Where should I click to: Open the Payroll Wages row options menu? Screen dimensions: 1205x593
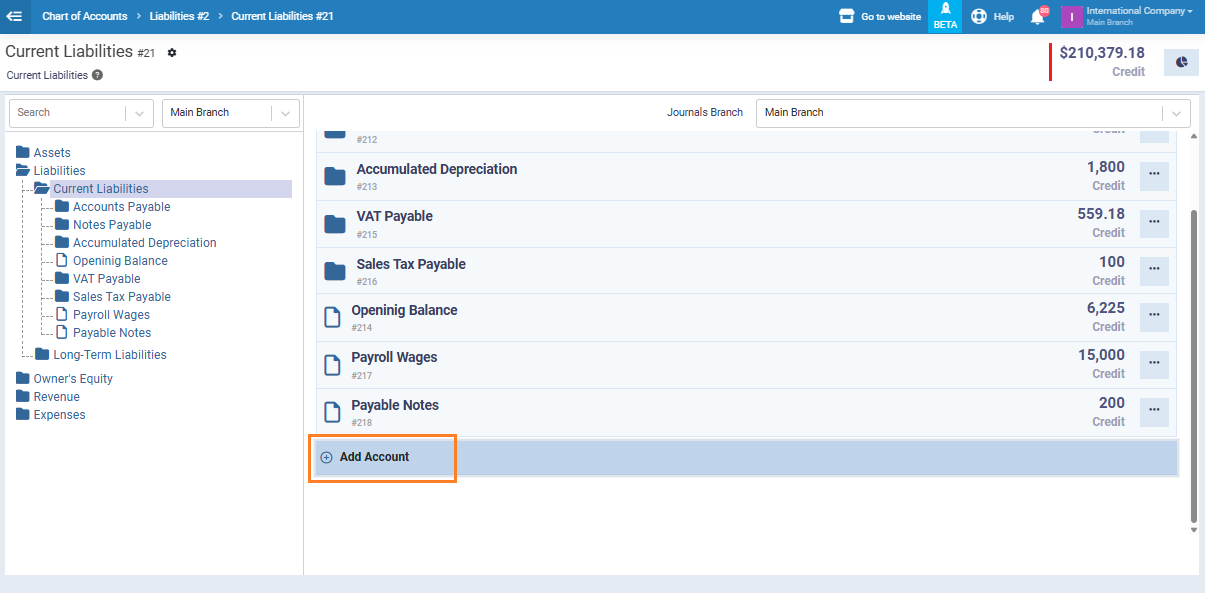pos(1154,364)
